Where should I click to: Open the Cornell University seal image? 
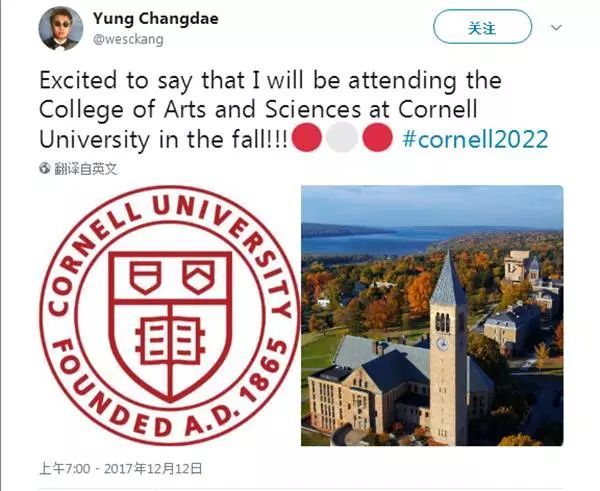(x=170, y=316)
